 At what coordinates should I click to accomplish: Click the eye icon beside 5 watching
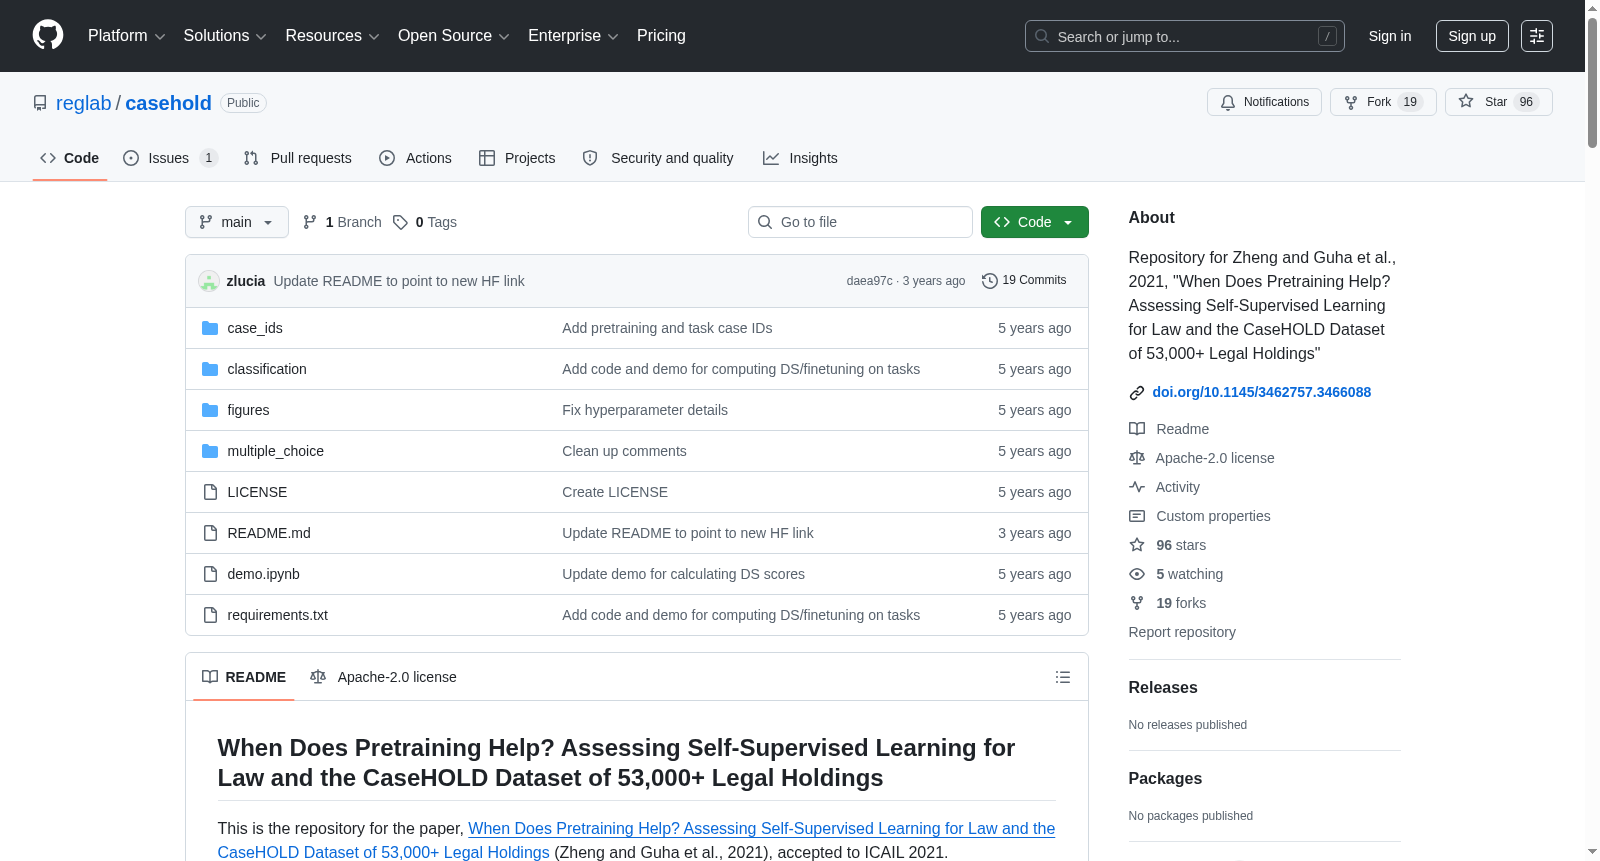[1137, 574]
